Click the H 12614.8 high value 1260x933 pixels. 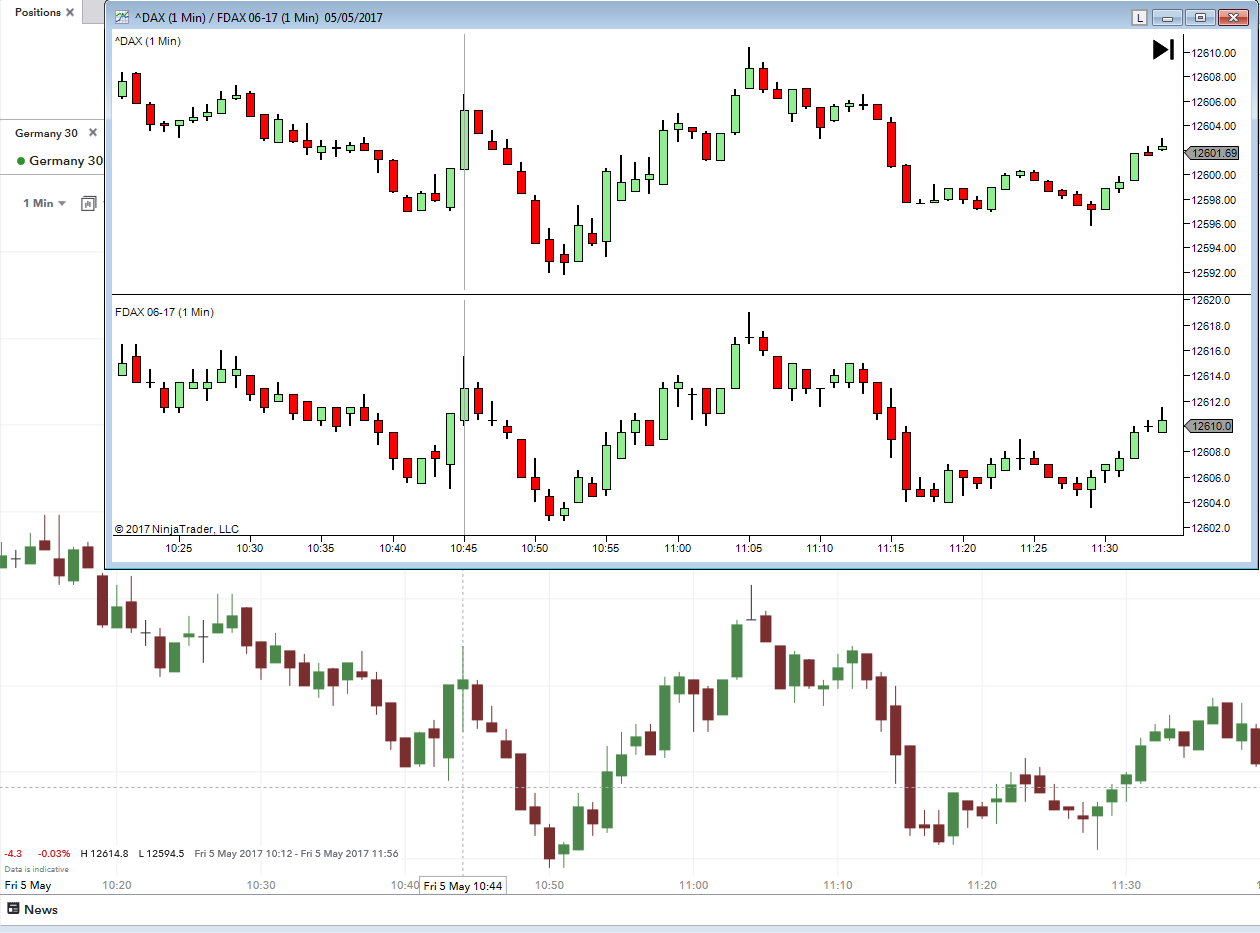[x=104, y=853]
